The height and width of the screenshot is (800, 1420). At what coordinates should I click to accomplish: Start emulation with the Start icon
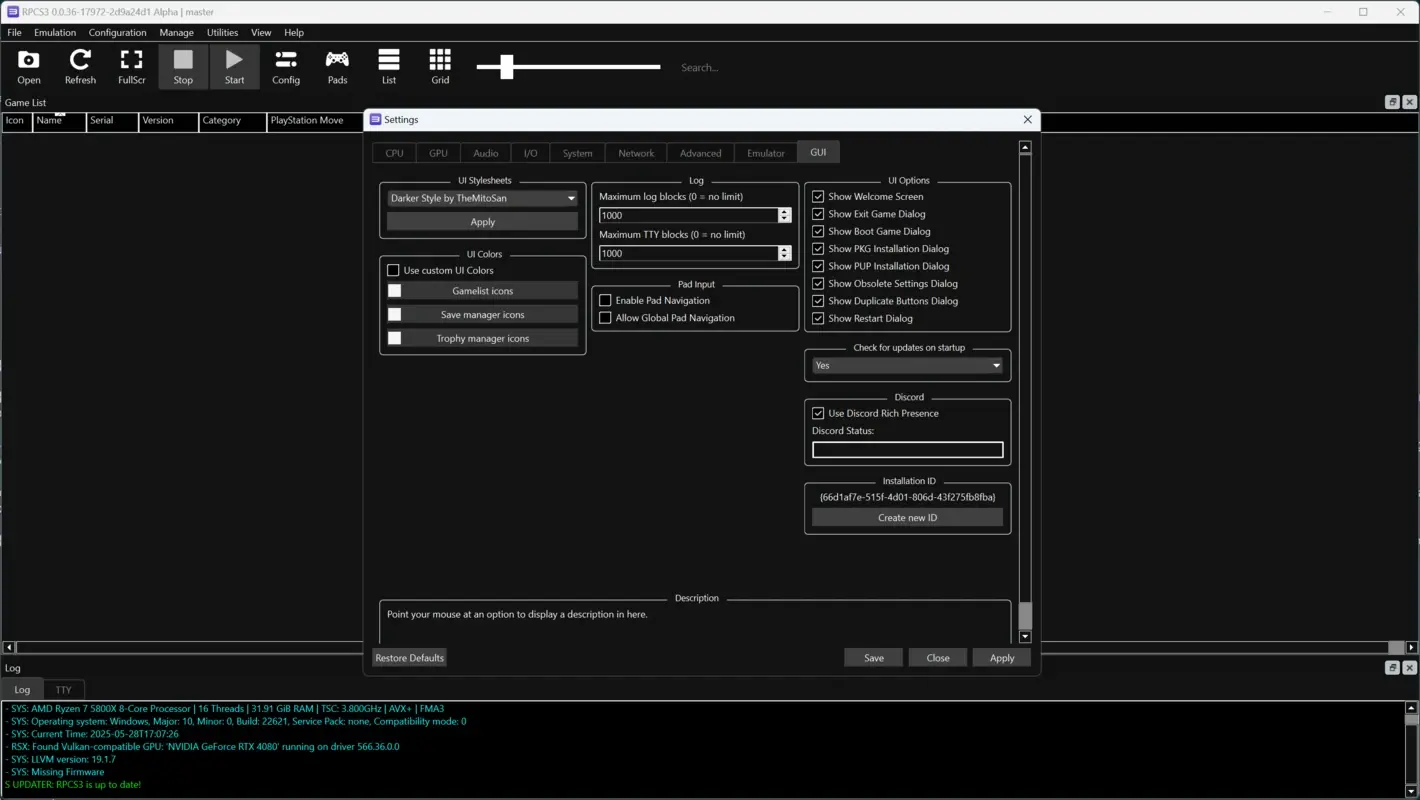click(x=234, y=66)
